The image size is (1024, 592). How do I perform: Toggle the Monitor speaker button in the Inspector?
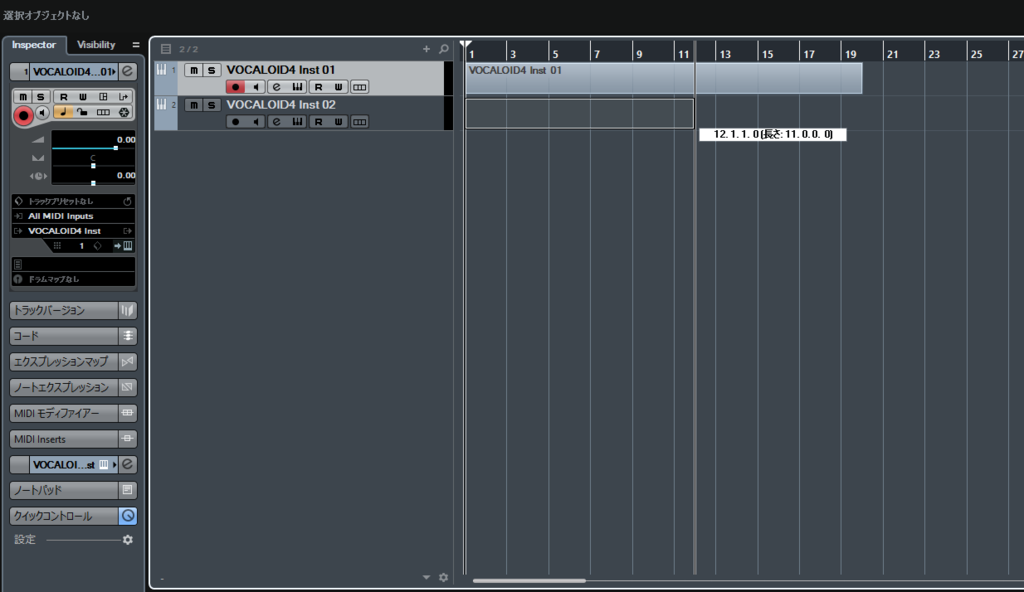click(42, 112)
